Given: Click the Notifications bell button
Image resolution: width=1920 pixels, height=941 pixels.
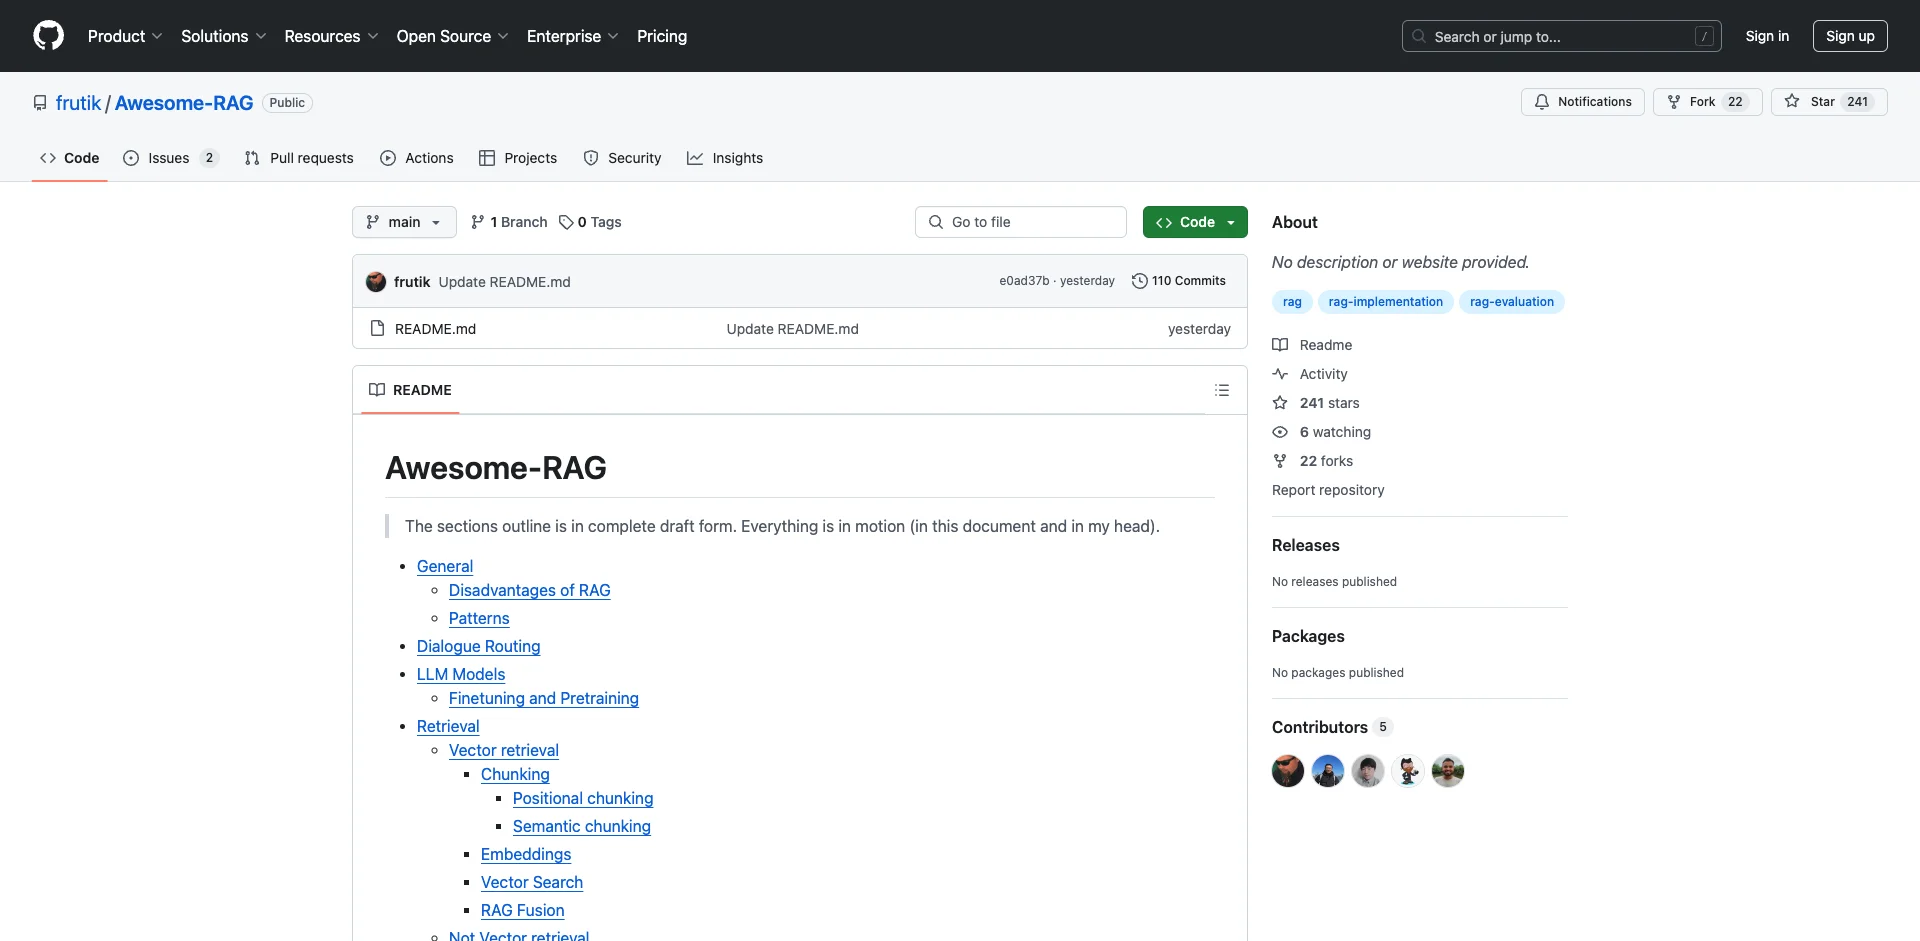Looking at the screenshot, I should pyautogui.click(x=1582, y=102).
